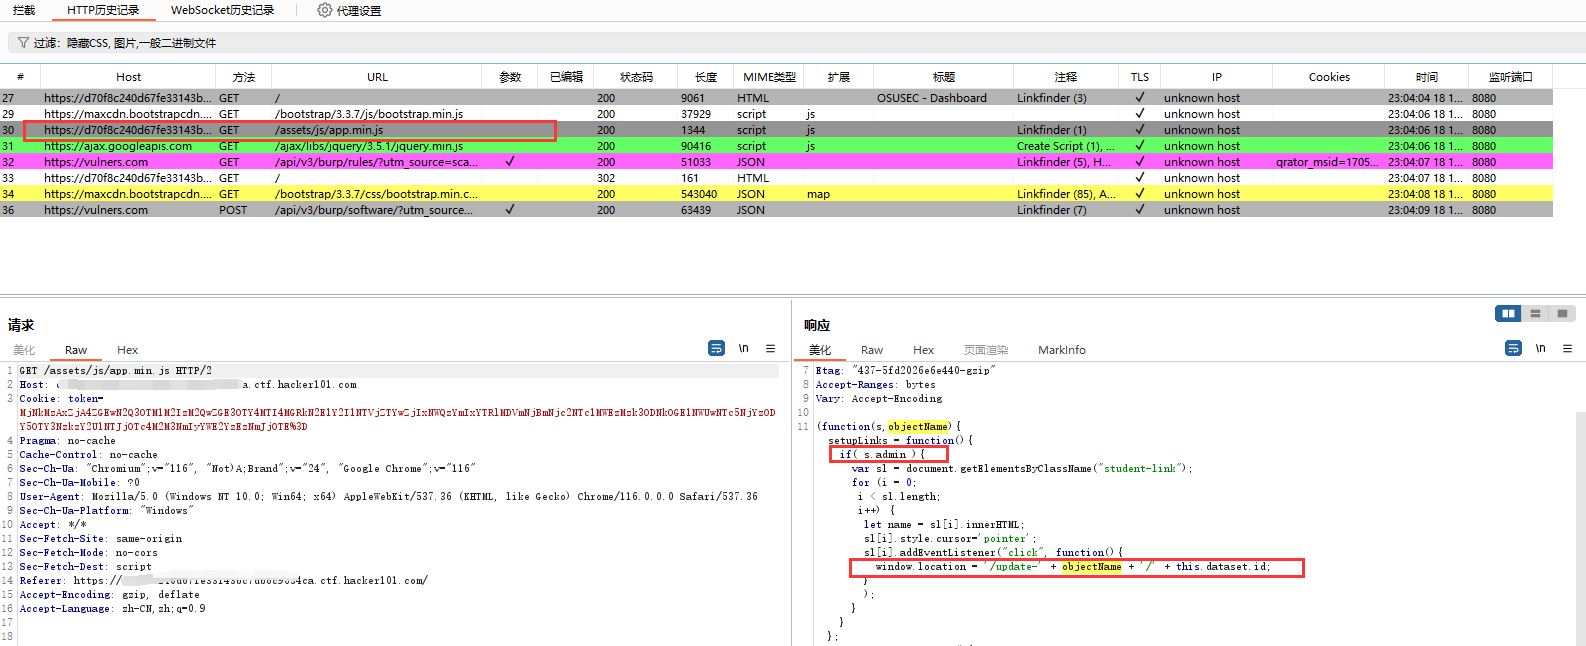
Task: Sort by the 已编辑 column header
Action: click(x=566, y=77)
